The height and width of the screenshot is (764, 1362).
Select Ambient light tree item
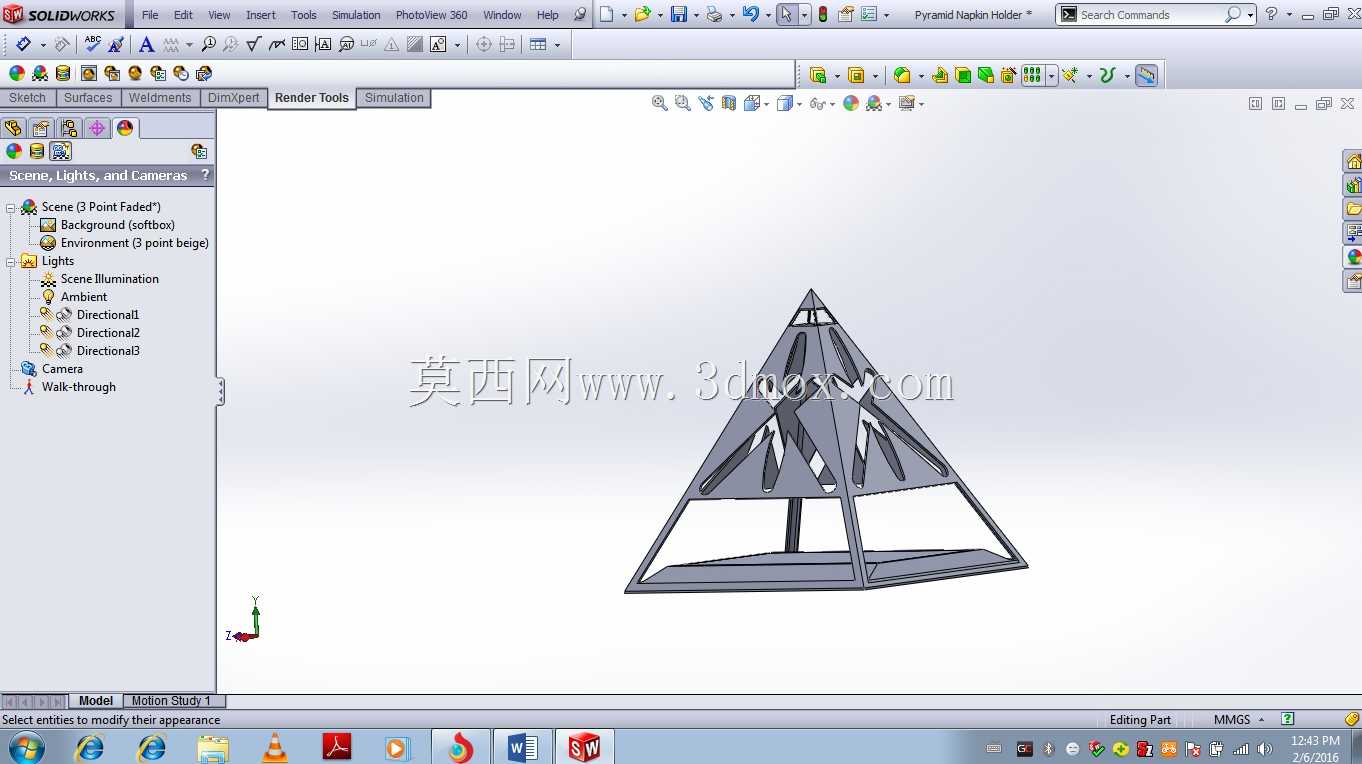pos(84,297)
